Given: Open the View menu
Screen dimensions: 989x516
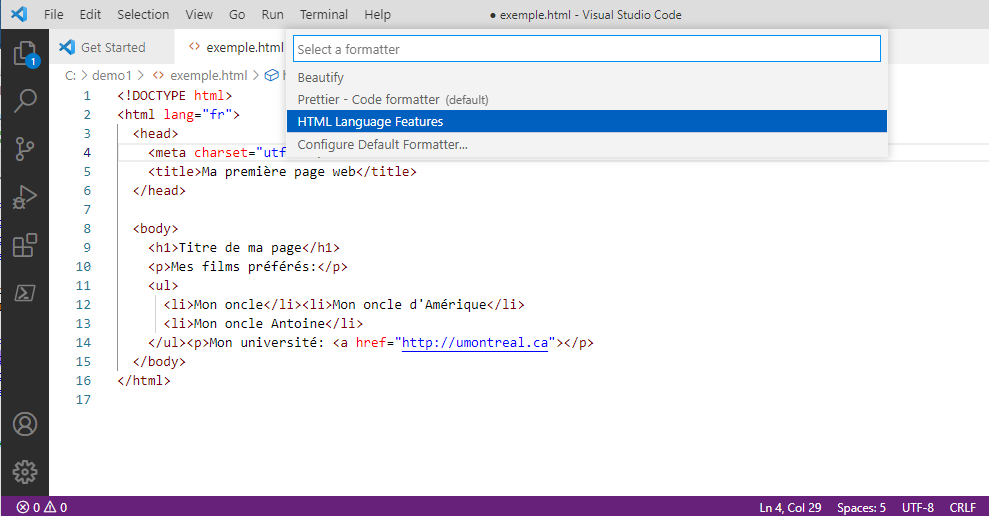Looking at the screenshot, I should tap(199, 15).
